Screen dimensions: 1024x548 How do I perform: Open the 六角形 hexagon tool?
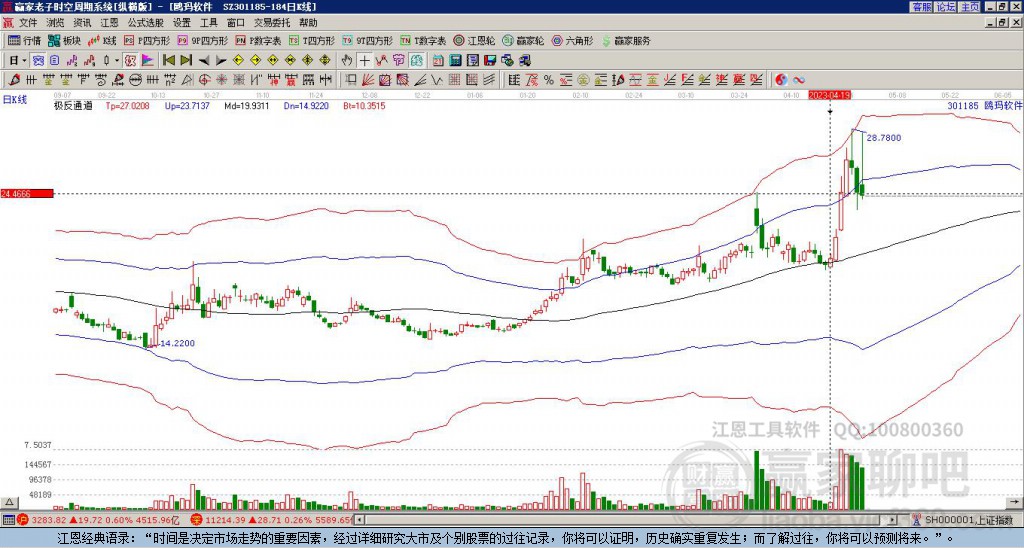[573, 40]
